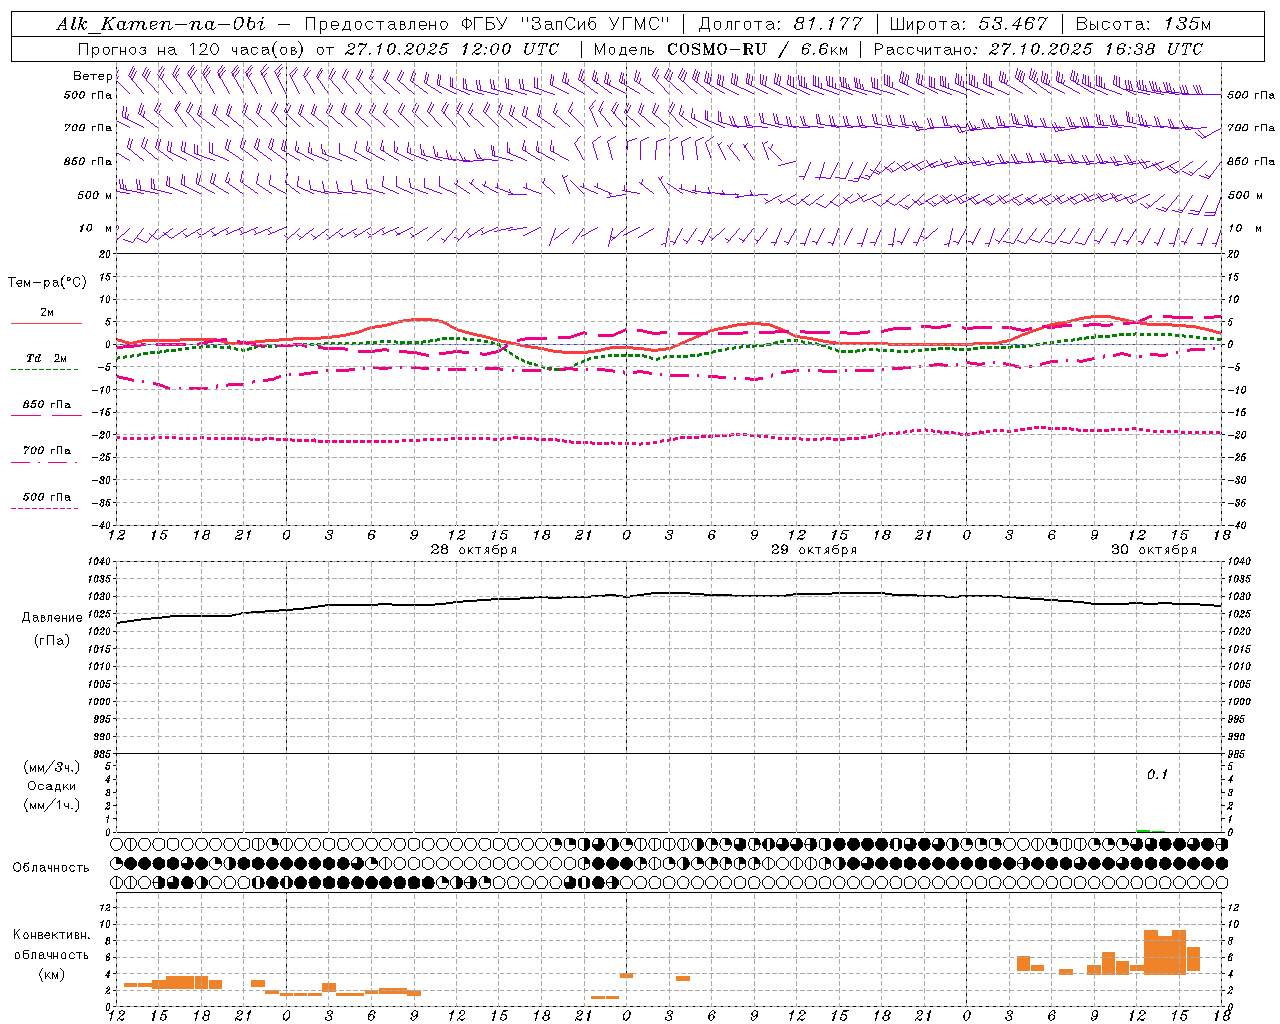Viewport: 1280px width, 1024px height.
Task: Click the (мм/3ч.) precipitation unit label
Action: coord(52,768)
